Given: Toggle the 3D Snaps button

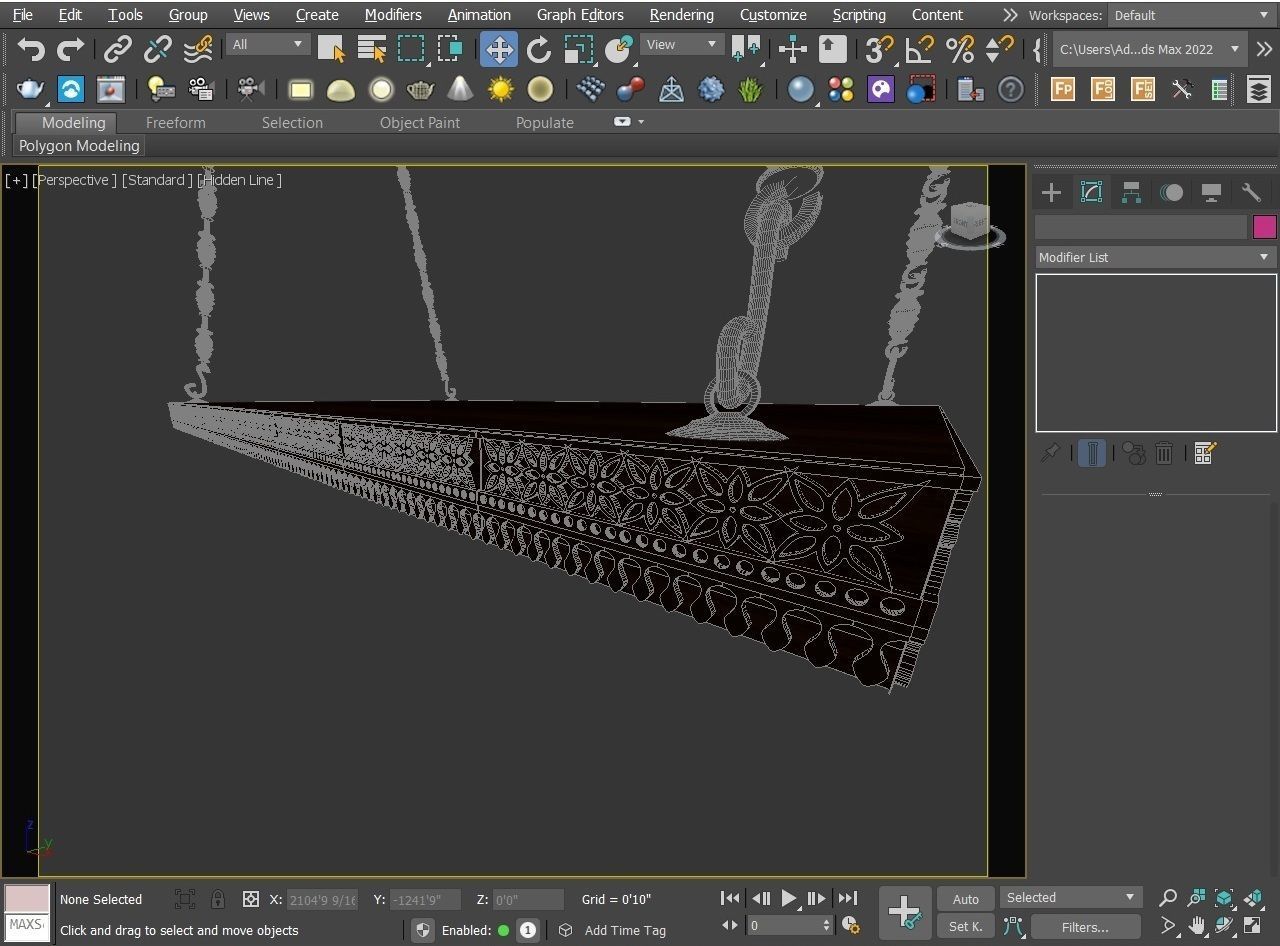Looking at the screenshot, I should [879, 49].
